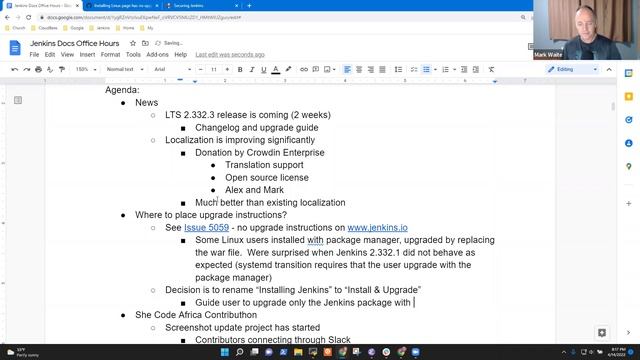
Task: Toggle the bulleted list button
Action: 426,69
